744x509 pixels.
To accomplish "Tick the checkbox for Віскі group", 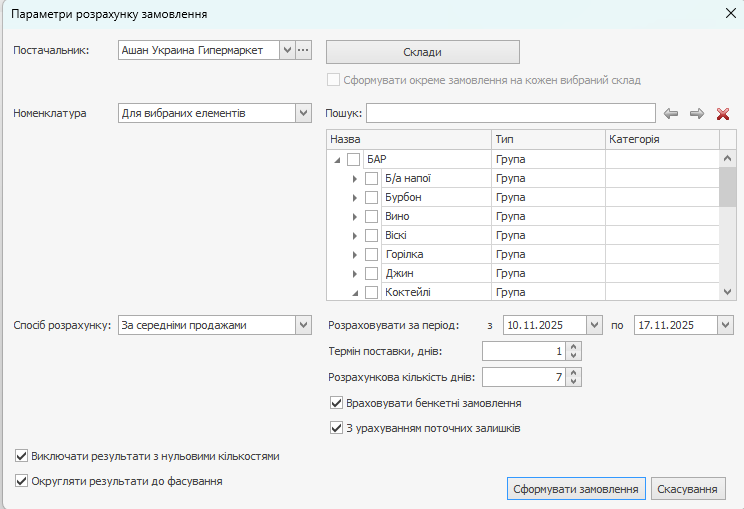I will (x=371, y=235).
